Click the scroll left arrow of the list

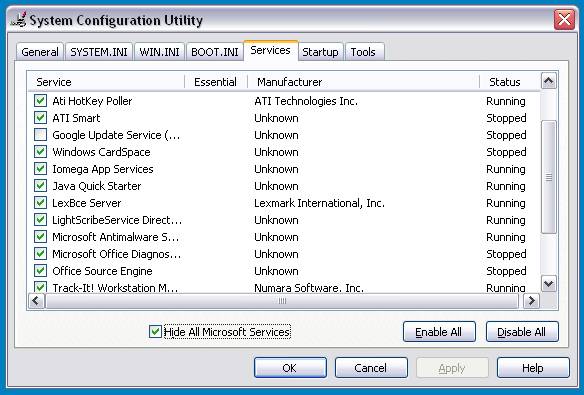(36, 301)
